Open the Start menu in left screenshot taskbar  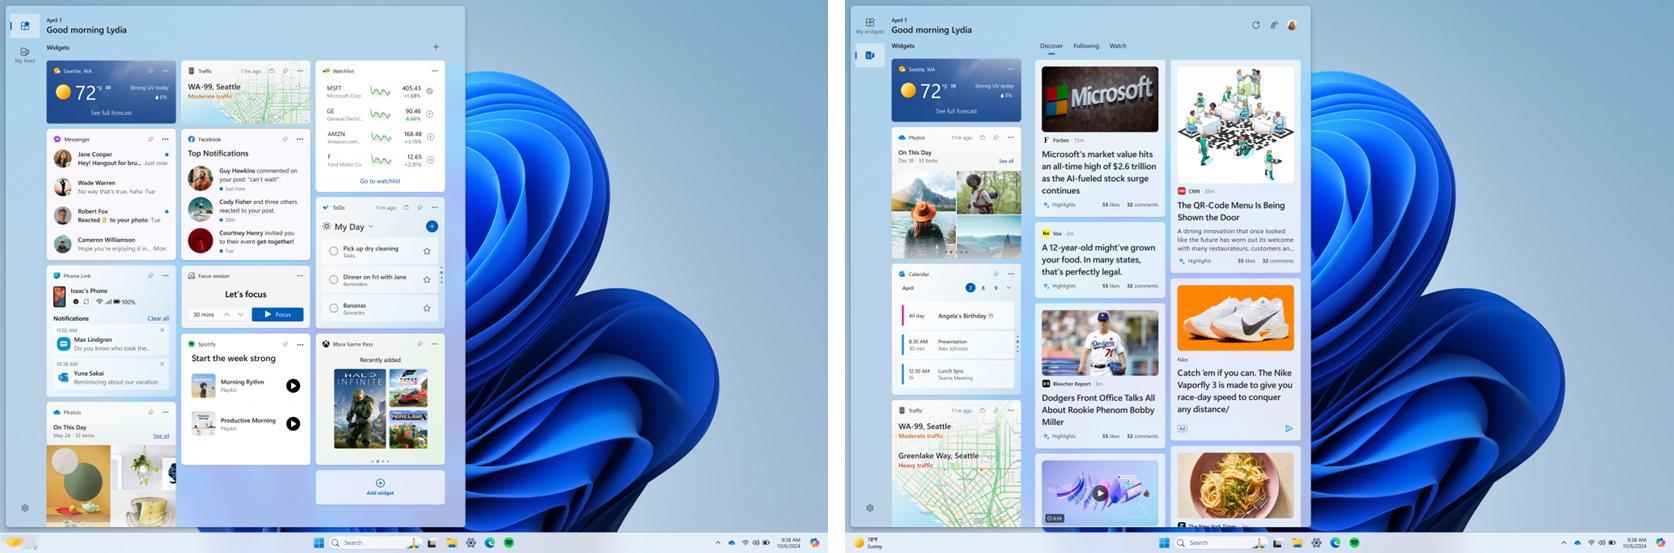[319, 543]
